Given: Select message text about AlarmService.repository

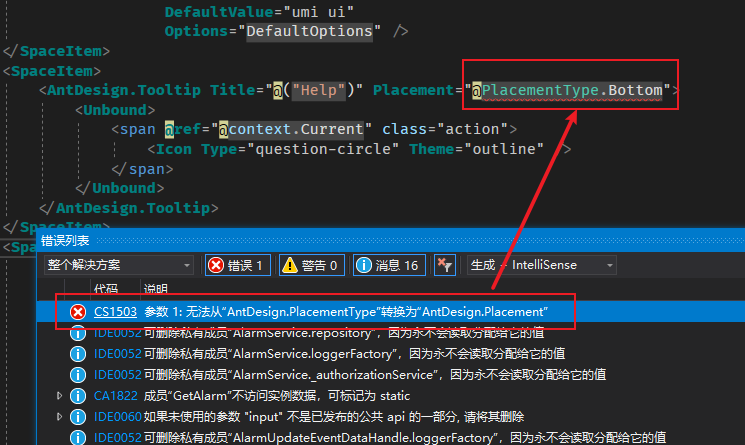Looking at the screenshot, I should click(x=344, y=333).
